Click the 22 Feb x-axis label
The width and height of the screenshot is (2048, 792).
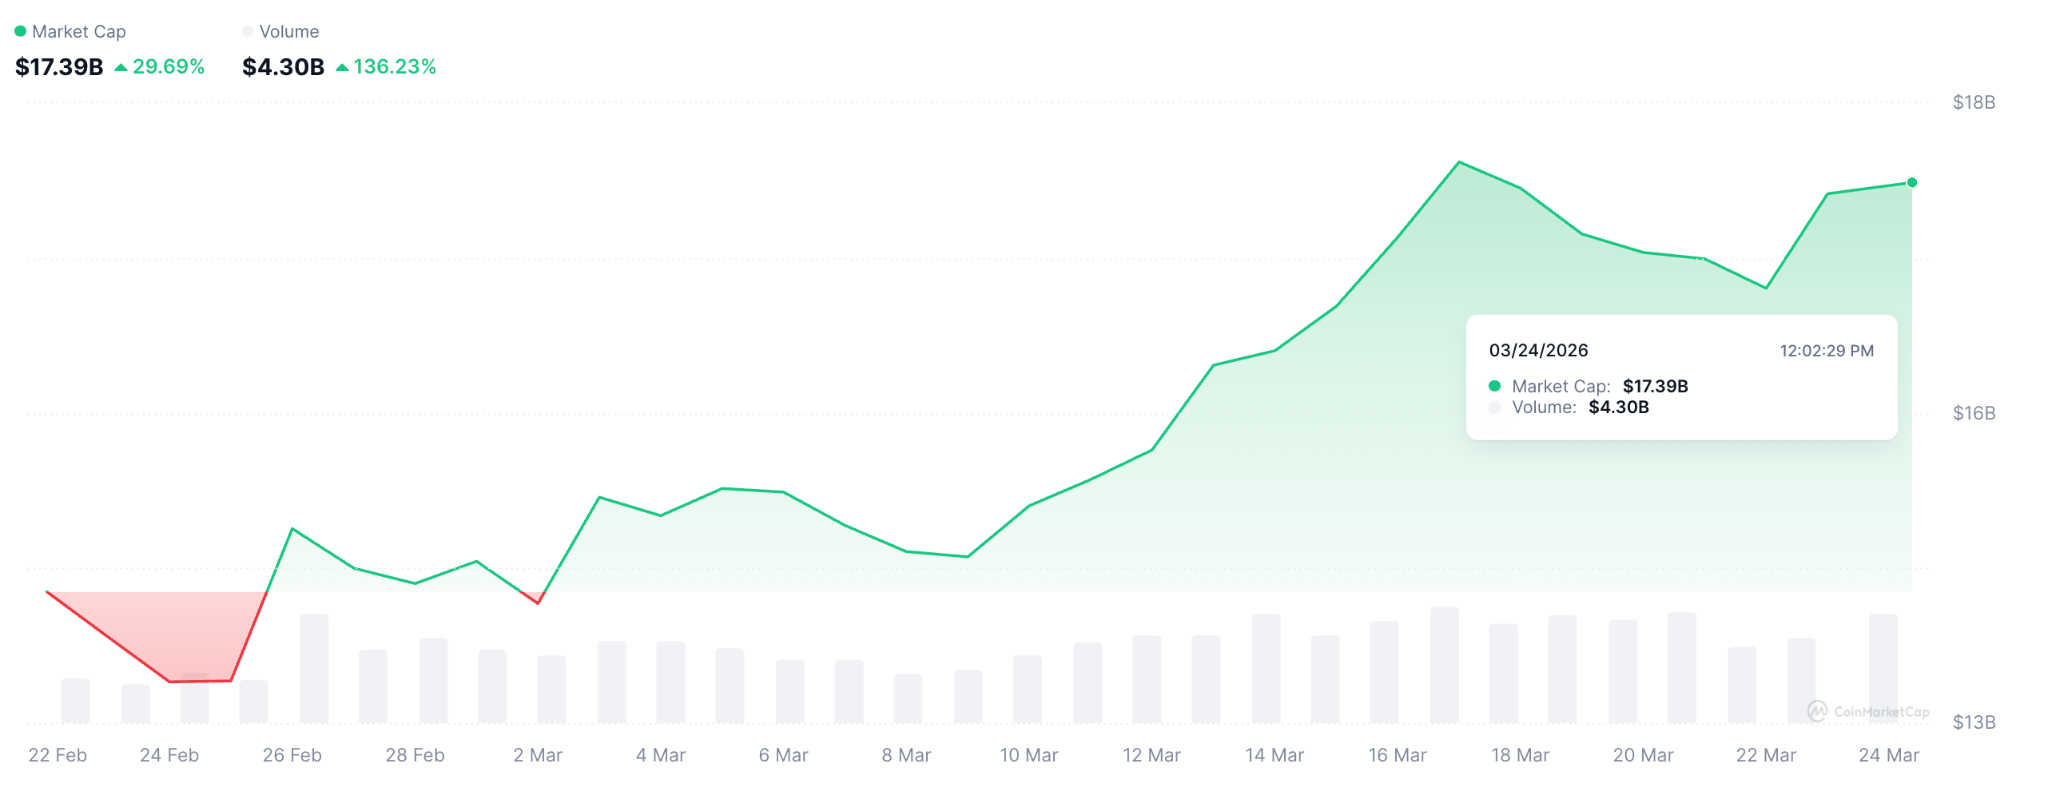coord(57,755)
